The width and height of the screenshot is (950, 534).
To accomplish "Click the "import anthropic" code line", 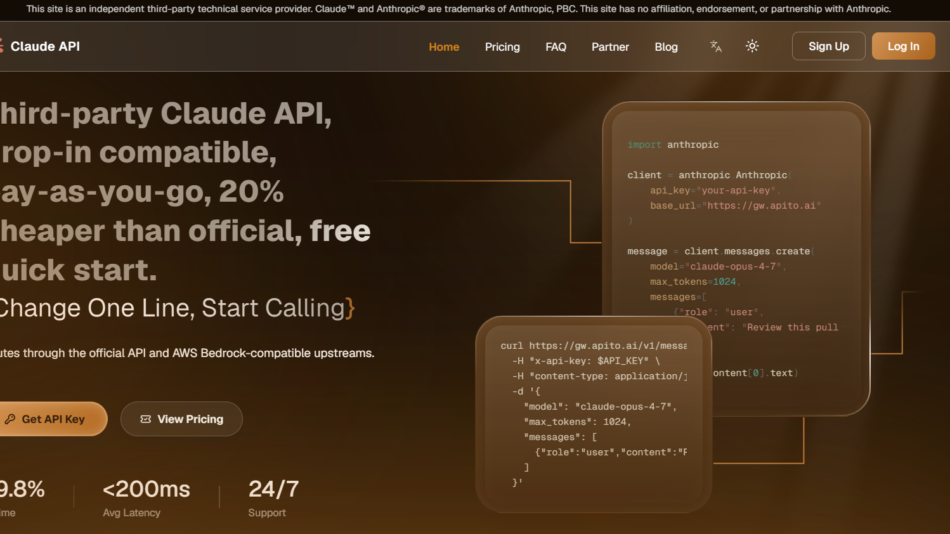I will tap(673, 145).
